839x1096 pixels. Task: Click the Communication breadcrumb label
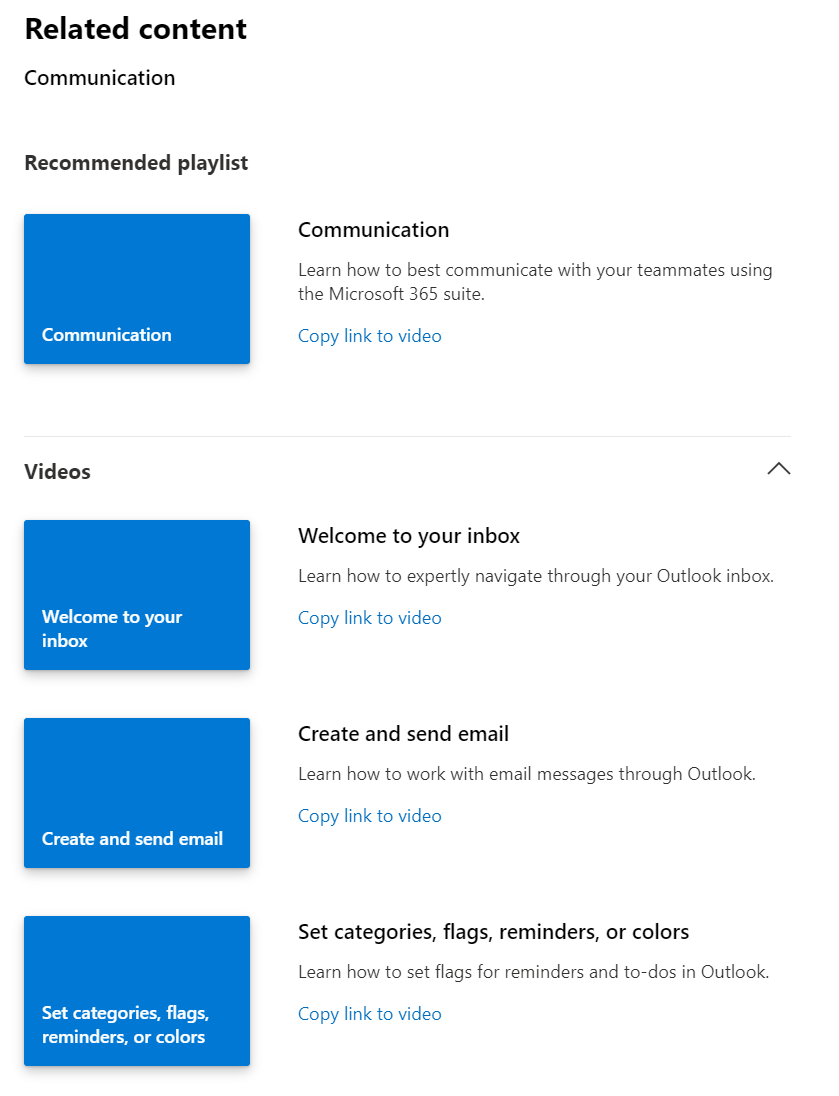[99, 77]
